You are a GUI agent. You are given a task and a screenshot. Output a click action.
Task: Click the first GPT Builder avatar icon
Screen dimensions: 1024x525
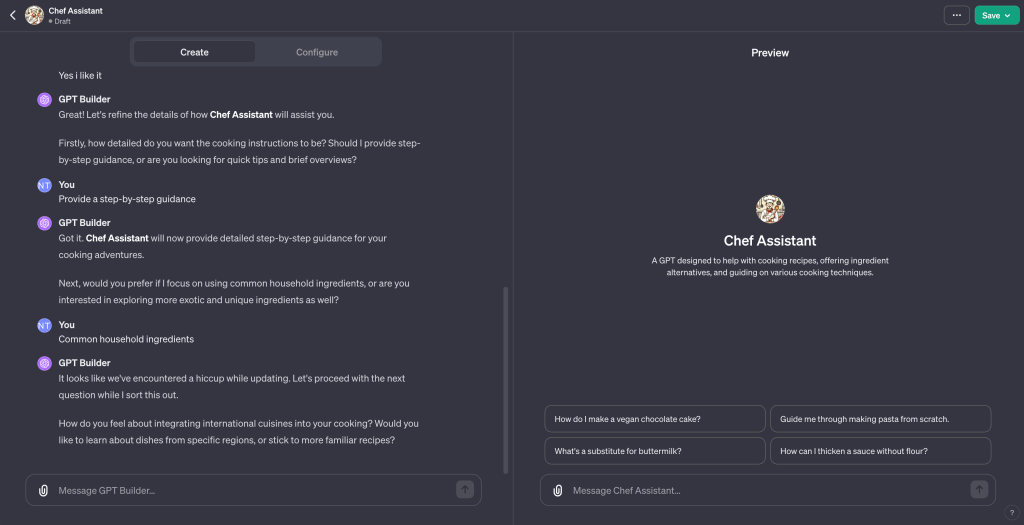tap(44, 100)
